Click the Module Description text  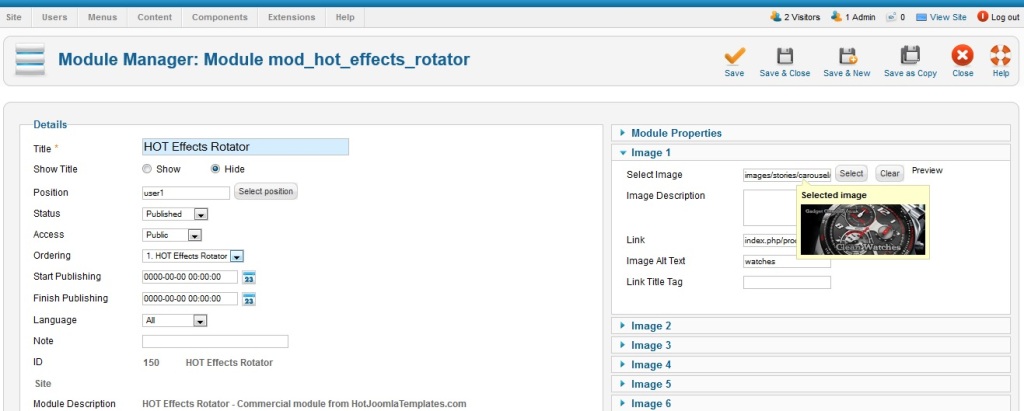pyautogui.click(x=304, y=404)
